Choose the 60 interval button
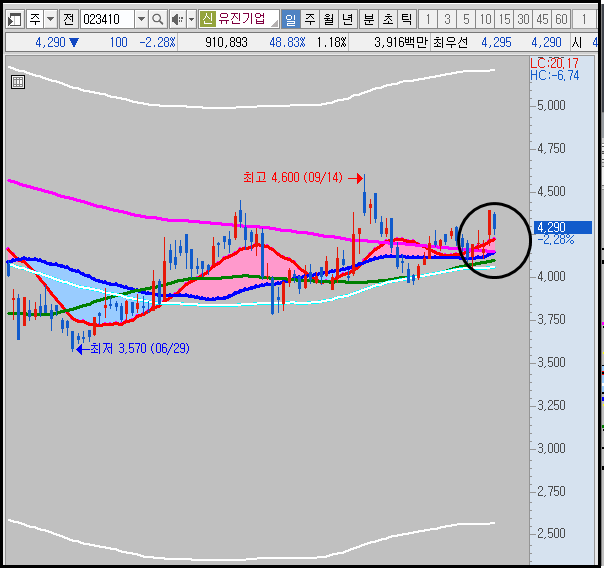Viewport: 604px width, 568px height. click(x=561, y=19)
